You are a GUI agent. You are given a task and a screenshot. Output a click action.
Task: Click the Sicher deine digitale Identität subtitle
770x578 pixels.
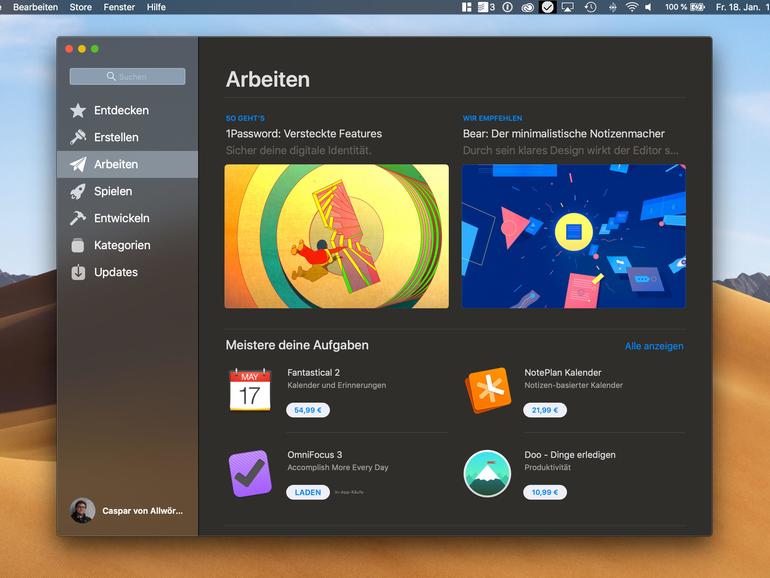pyautogui.click(x=299, y=151)
